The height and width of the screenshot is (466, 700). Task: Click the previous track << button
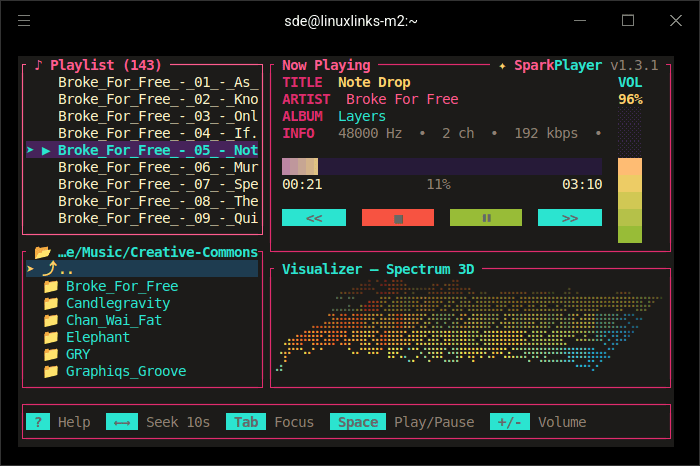pyautogui.click(x=314, y=218)
